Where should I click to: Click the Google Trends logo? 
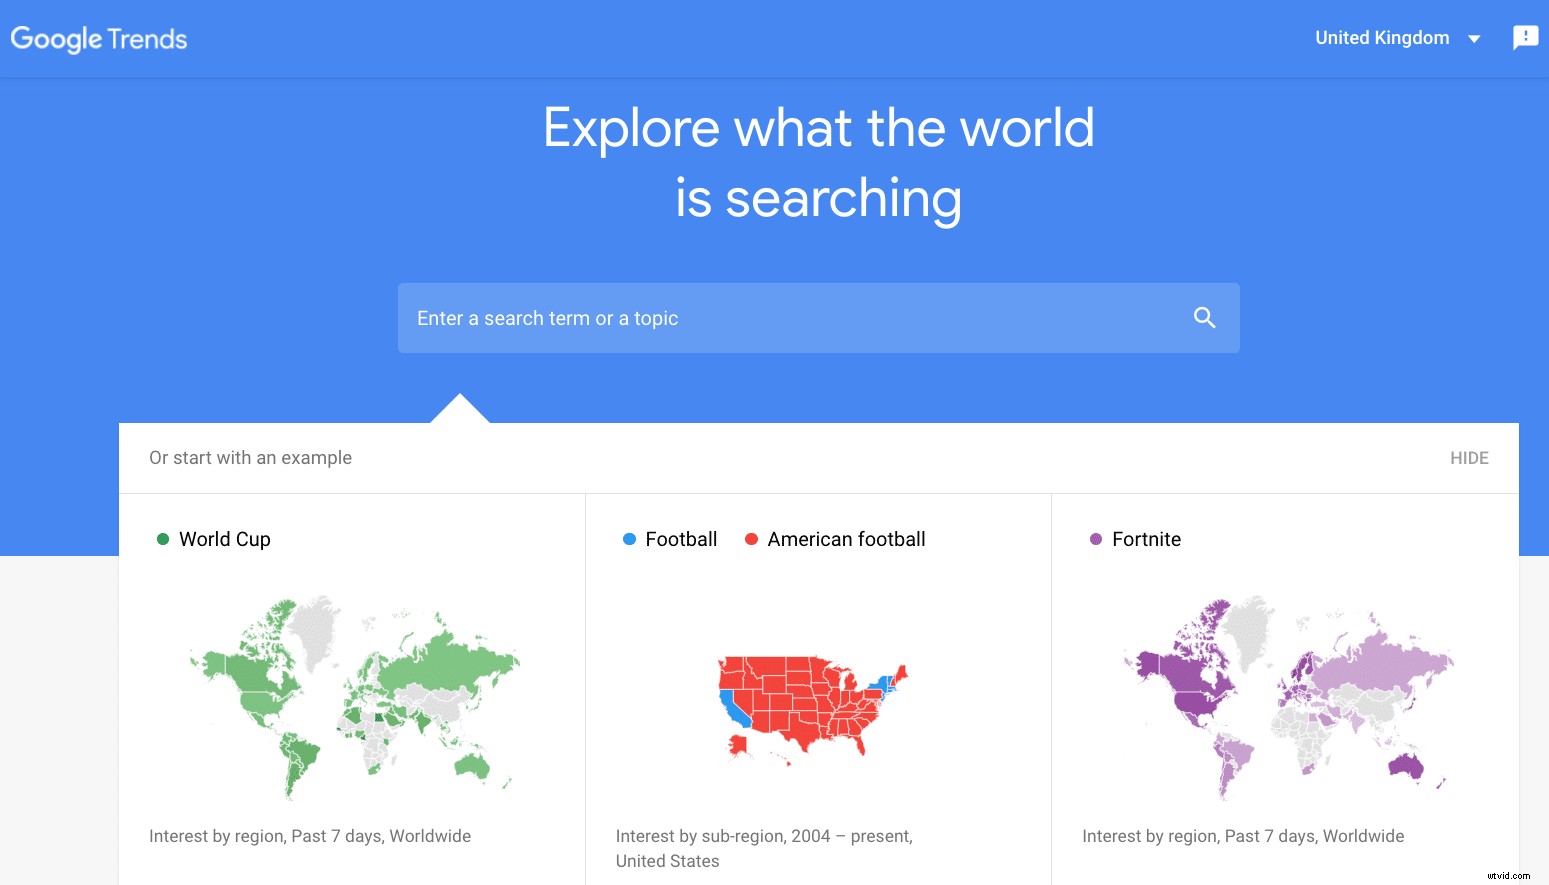(x=98, y=38)
